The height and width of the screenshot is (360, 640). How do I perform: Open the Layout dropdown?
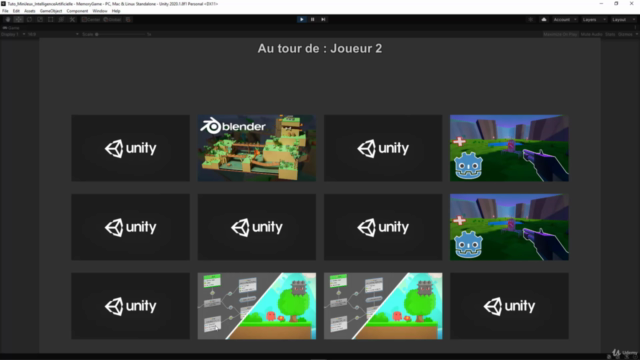(623, 20)
